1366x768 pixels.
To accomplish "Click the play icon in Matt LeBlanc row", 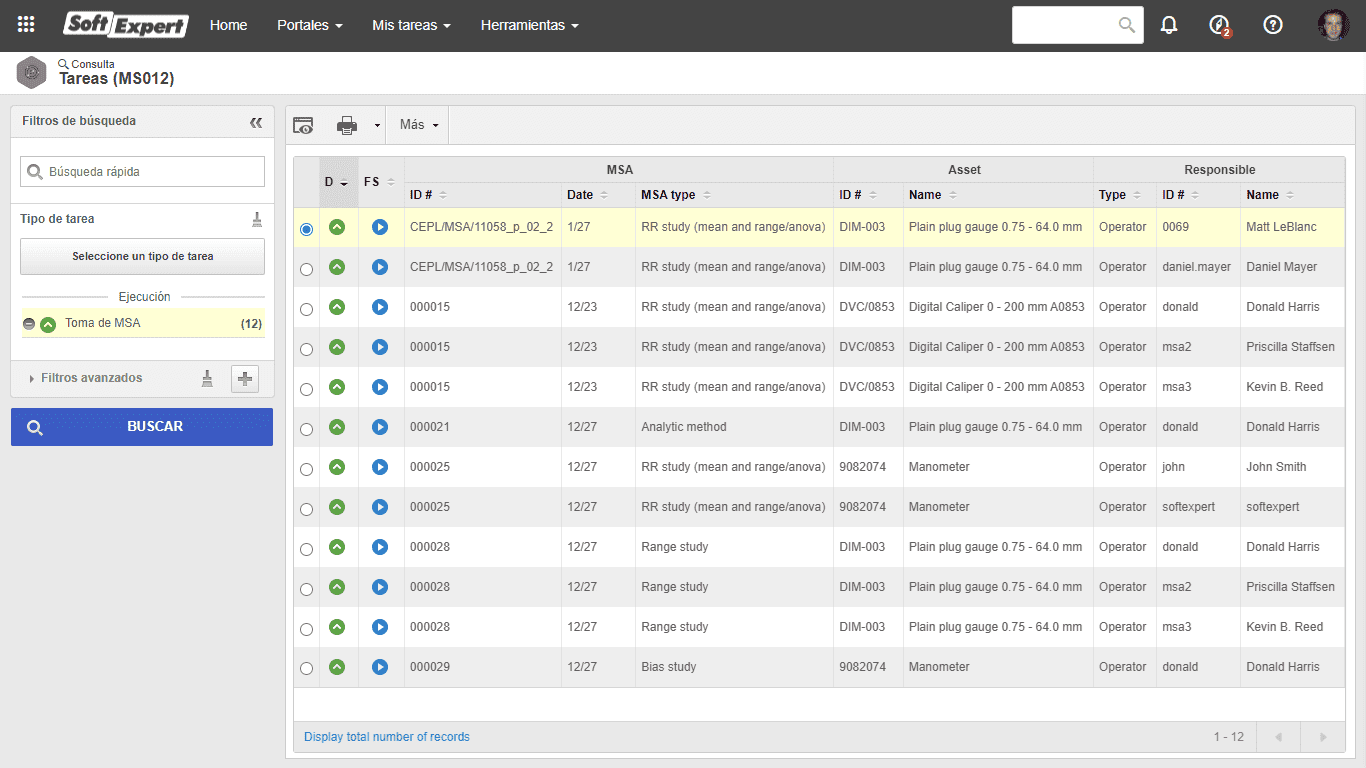I will coord(379,227).
